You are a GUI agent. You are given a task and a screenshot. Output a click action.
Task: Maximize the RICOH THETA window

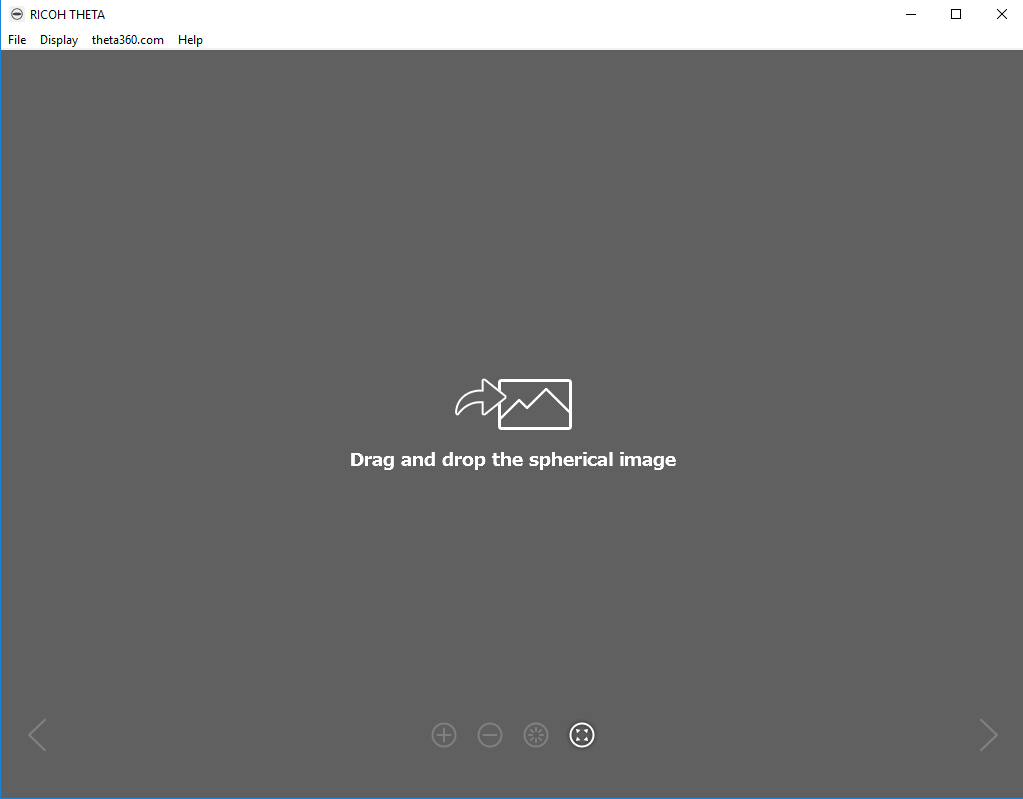(x=956, y=14)
